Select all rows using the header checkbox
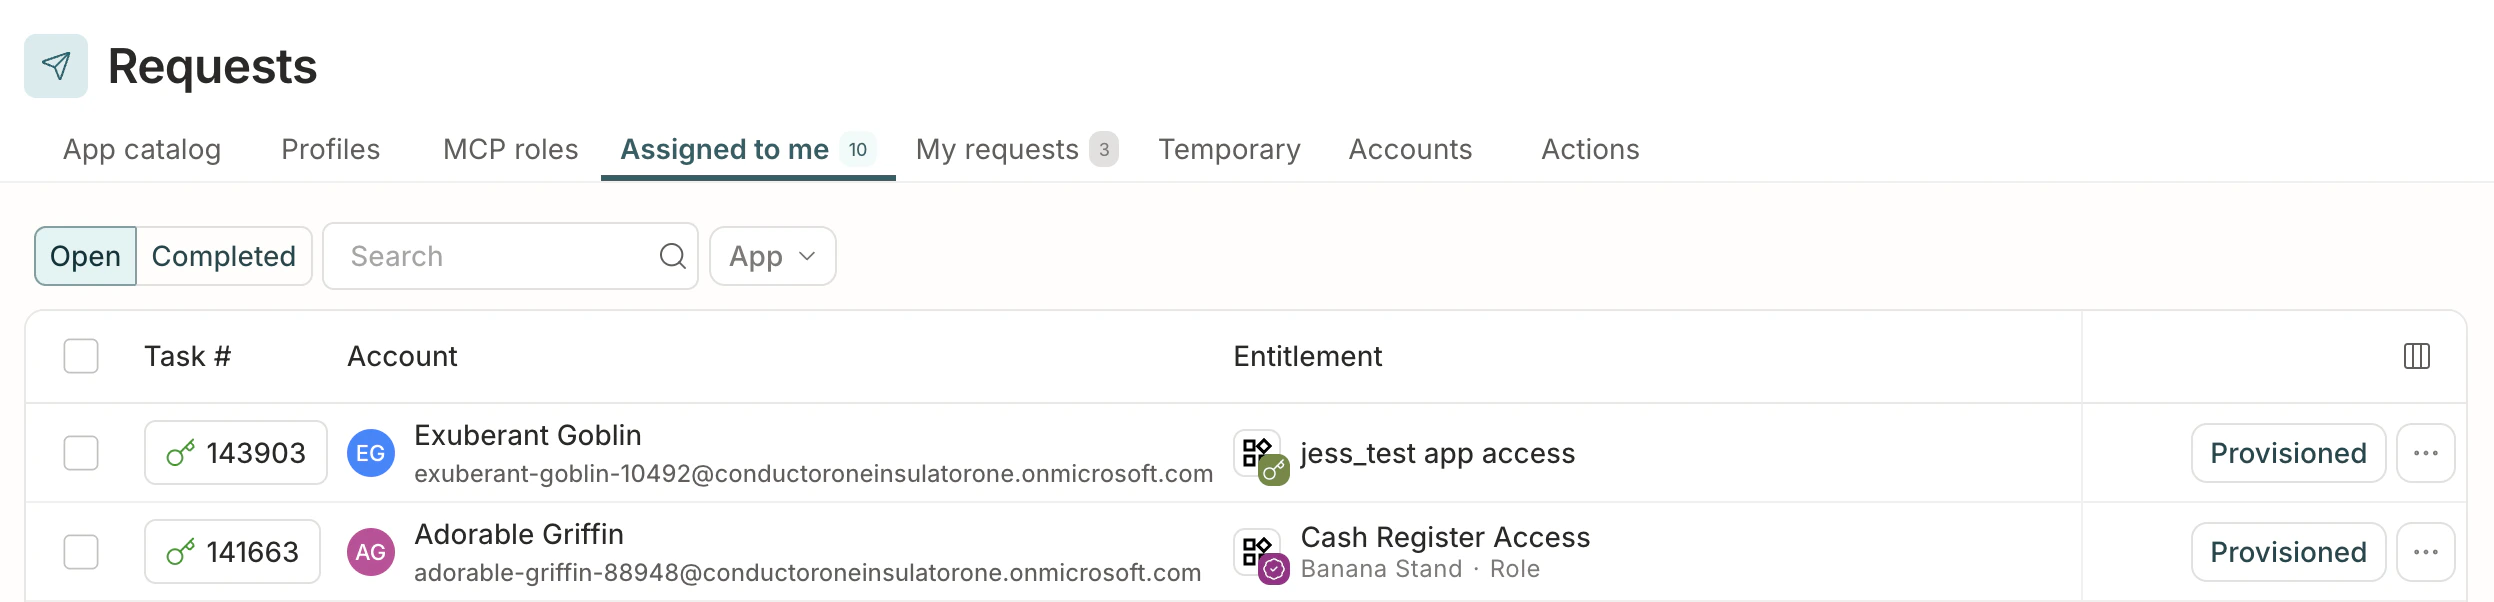 click(x=80, y=356)
